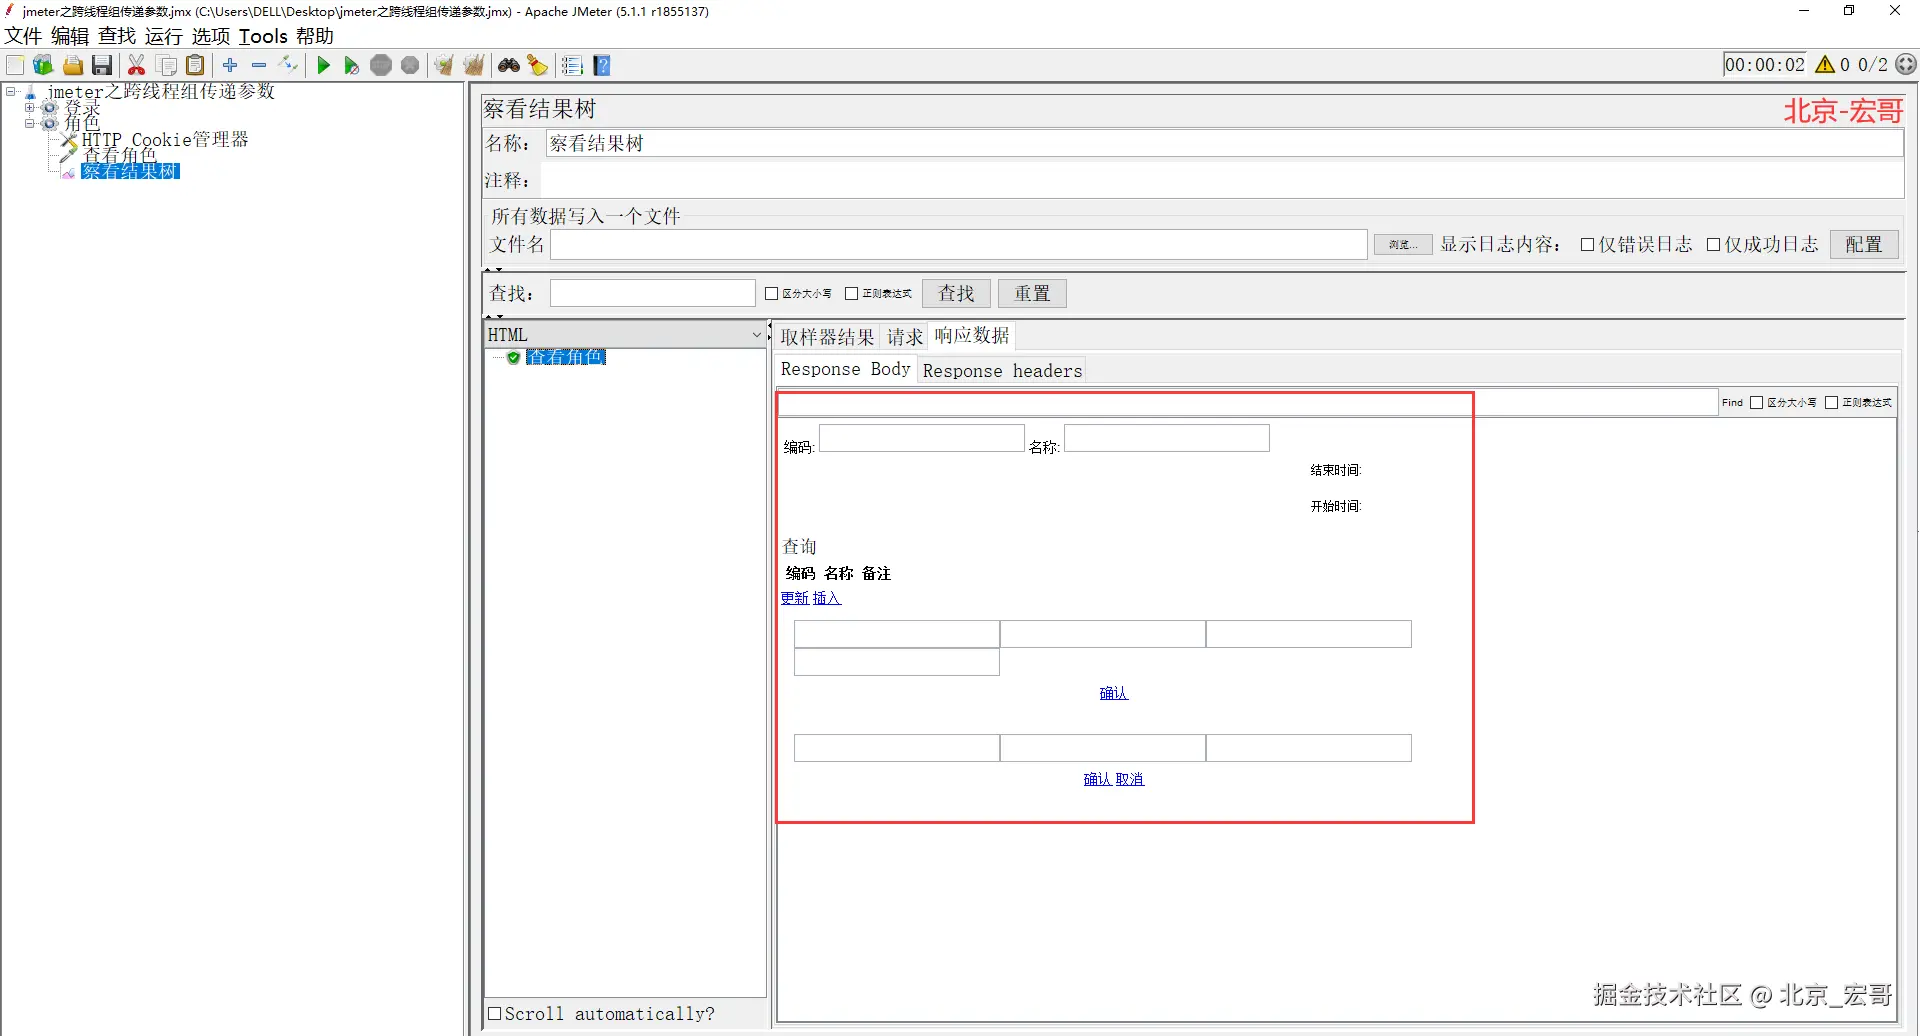Click the 编码 input in the response body
Image resolution: width=1920 pixels, height=1036 pixels.
point(922,438)
